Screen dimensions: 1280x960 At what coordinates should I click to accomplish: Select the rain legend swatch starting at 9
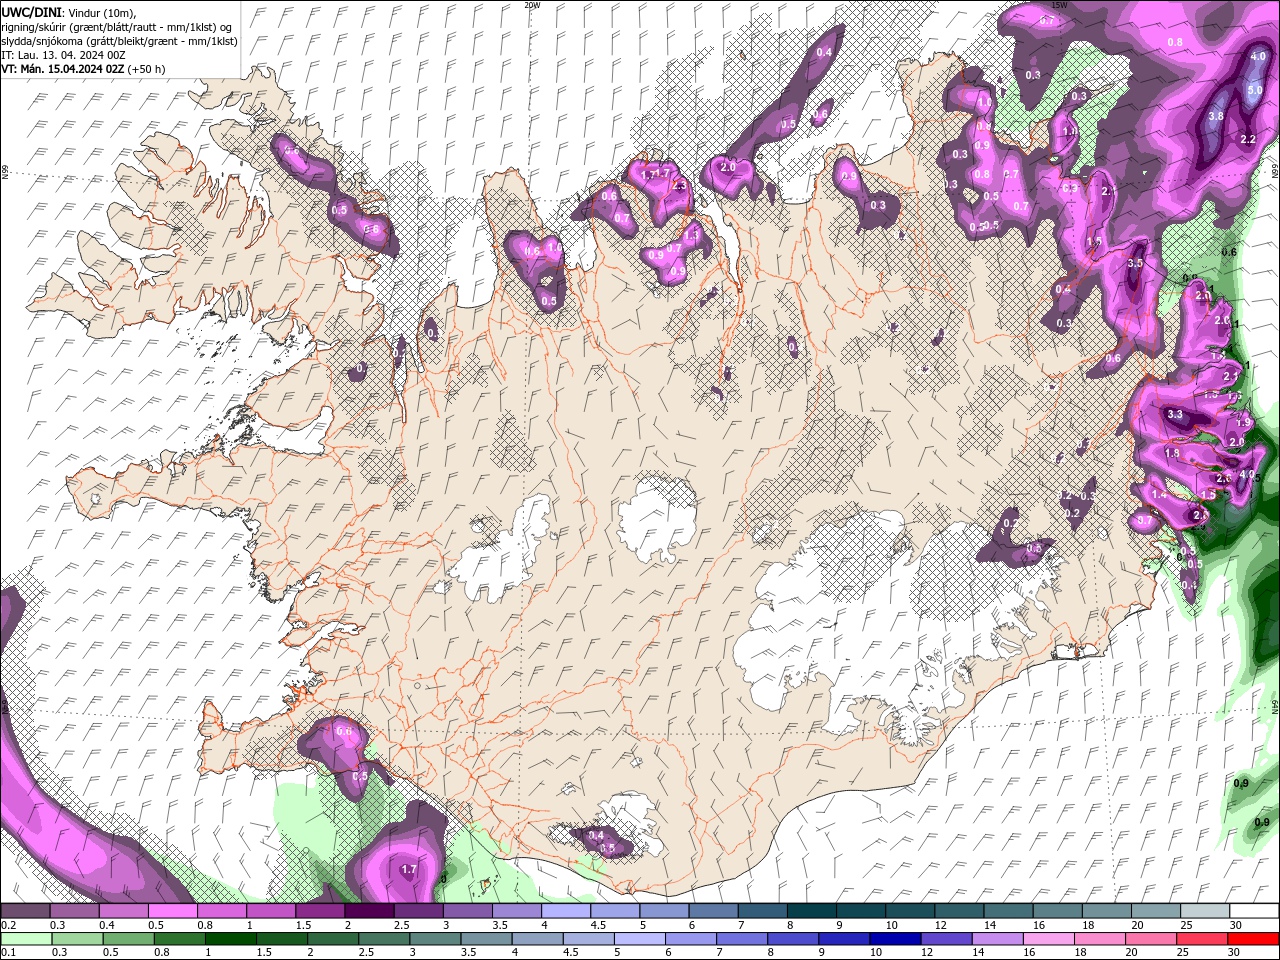point(843,939)
